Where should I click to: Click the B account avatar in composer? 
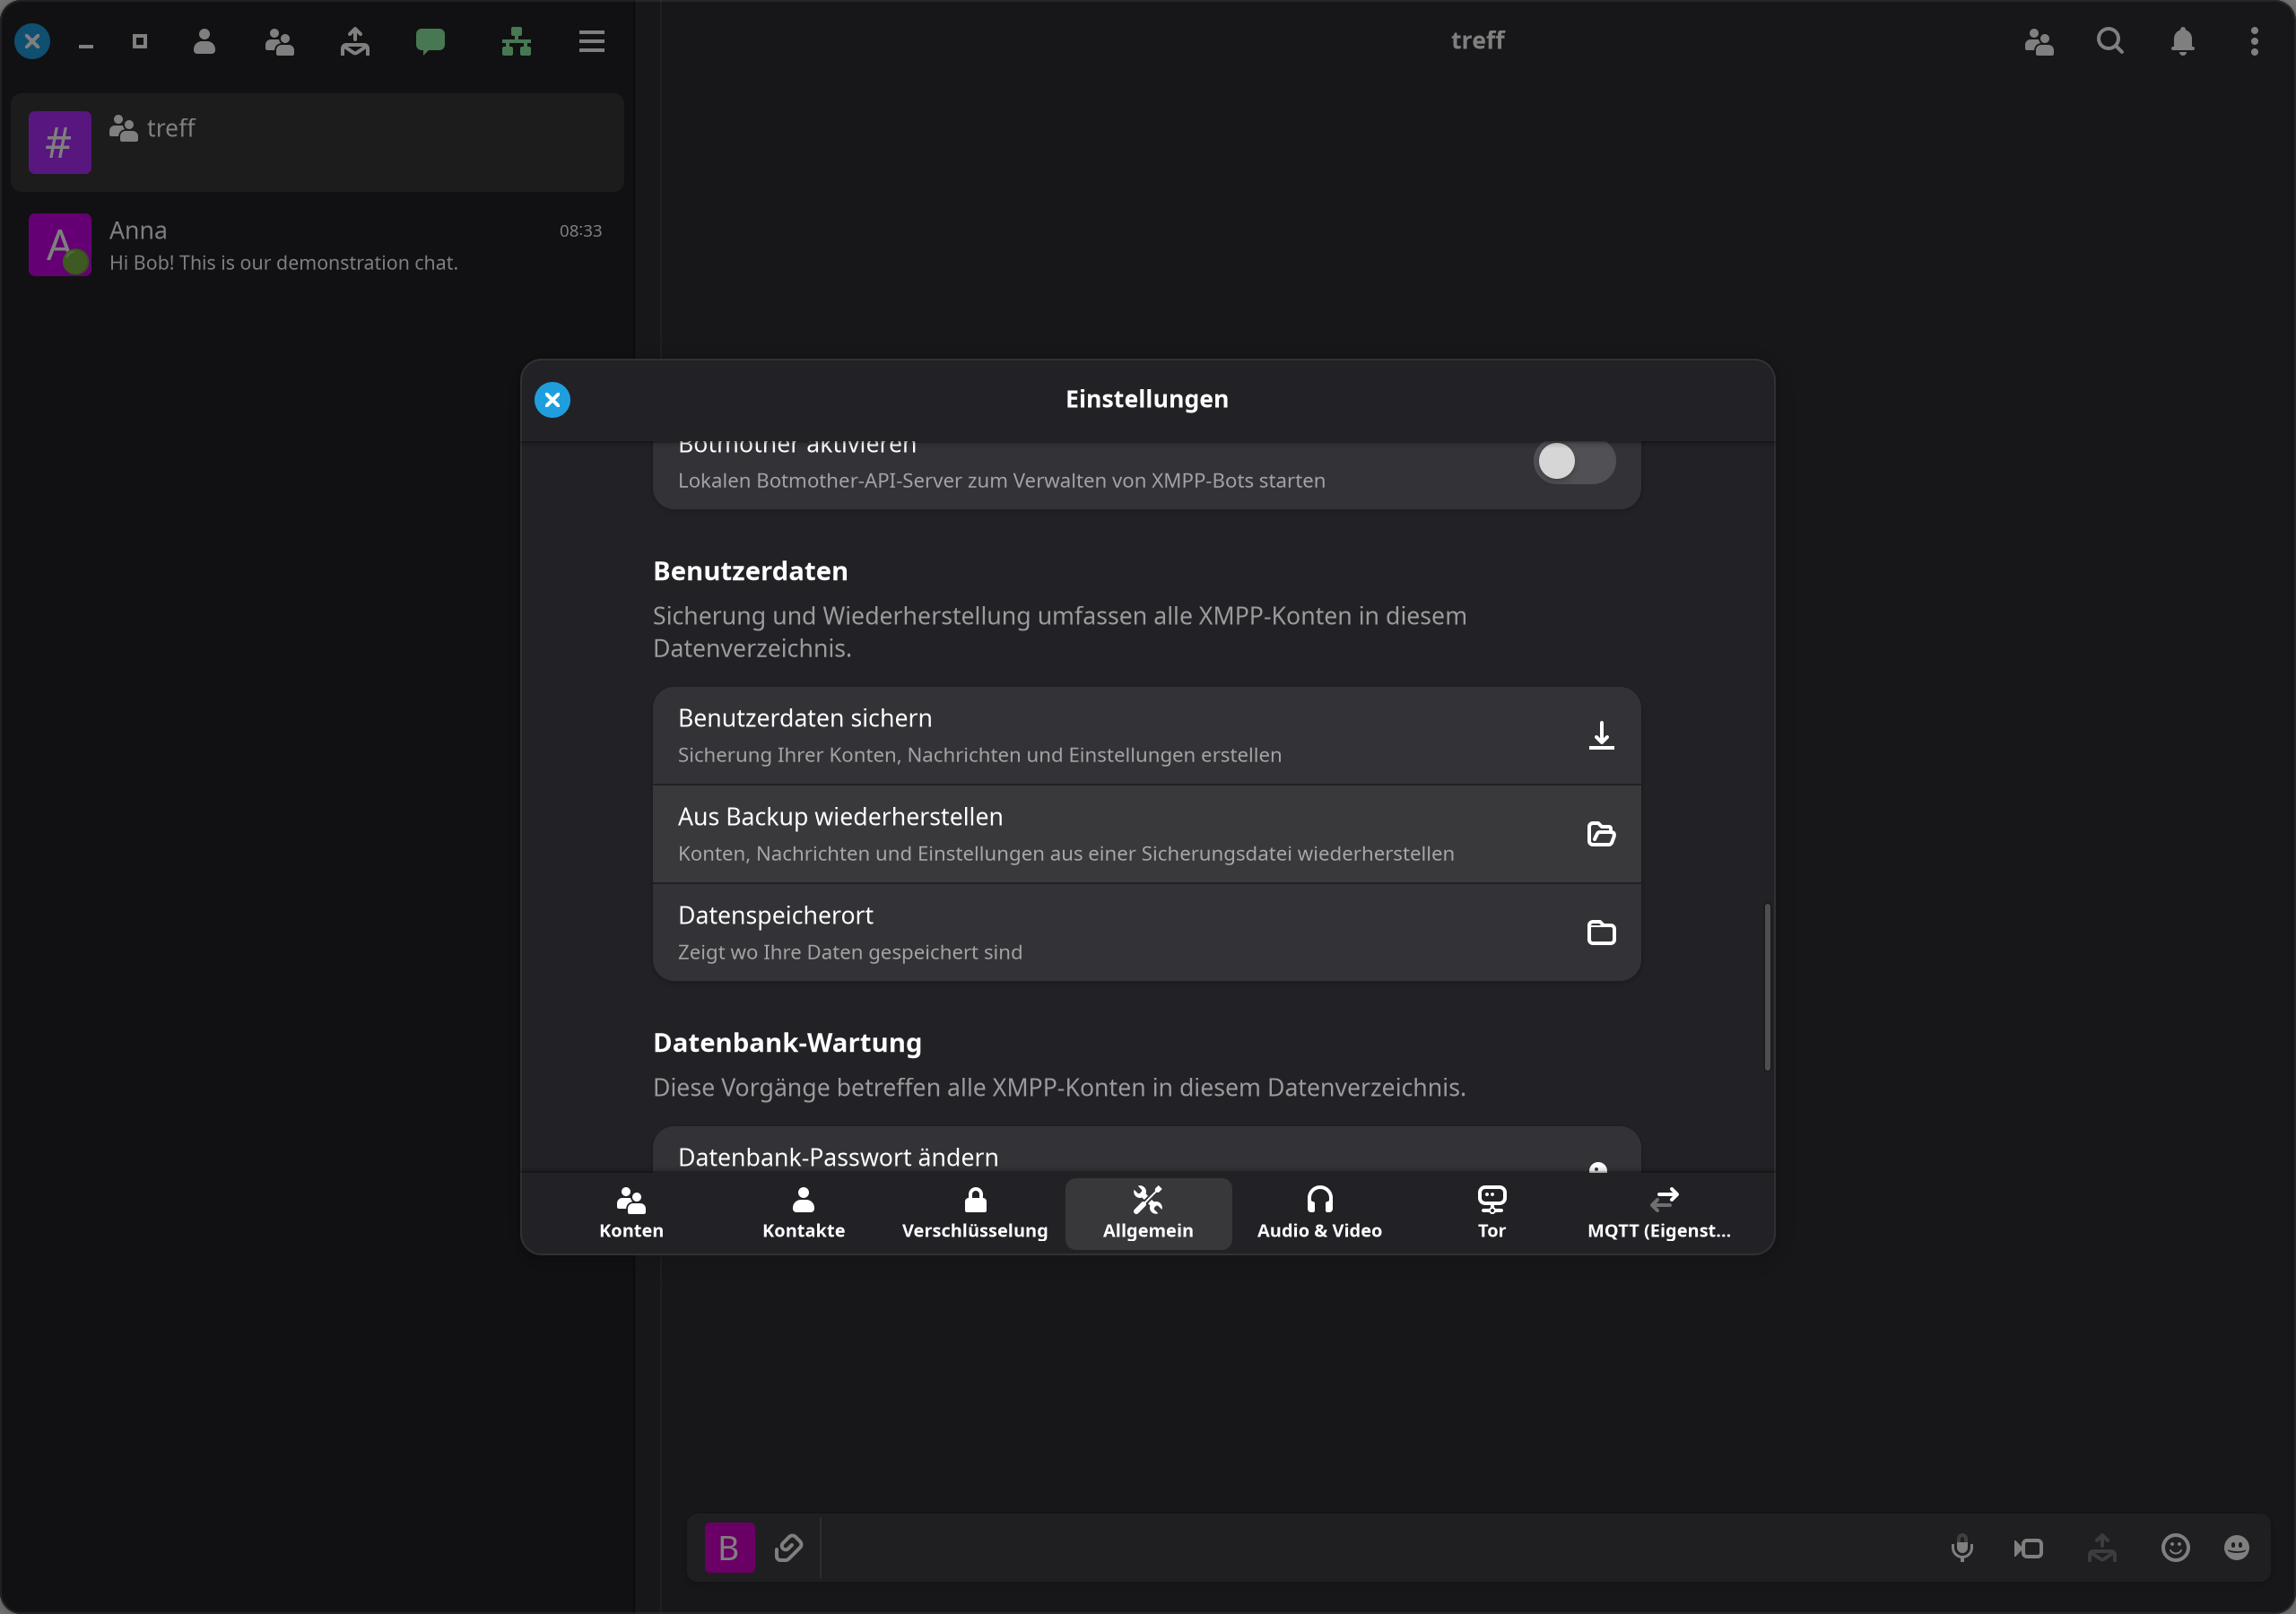(x=729, y=1548)
